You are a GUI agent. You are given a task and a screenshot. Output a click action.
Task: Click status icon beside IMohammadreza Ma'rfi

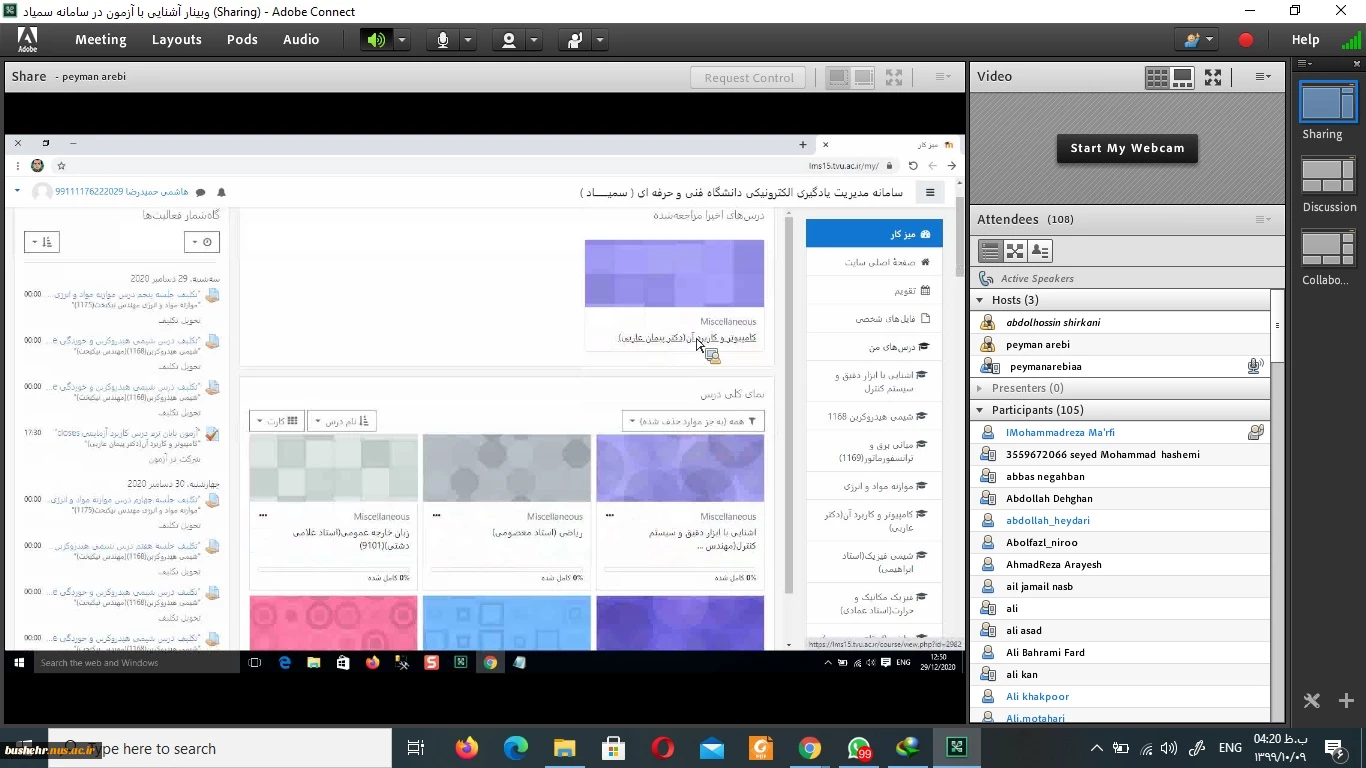click(x=1255, y=432)
